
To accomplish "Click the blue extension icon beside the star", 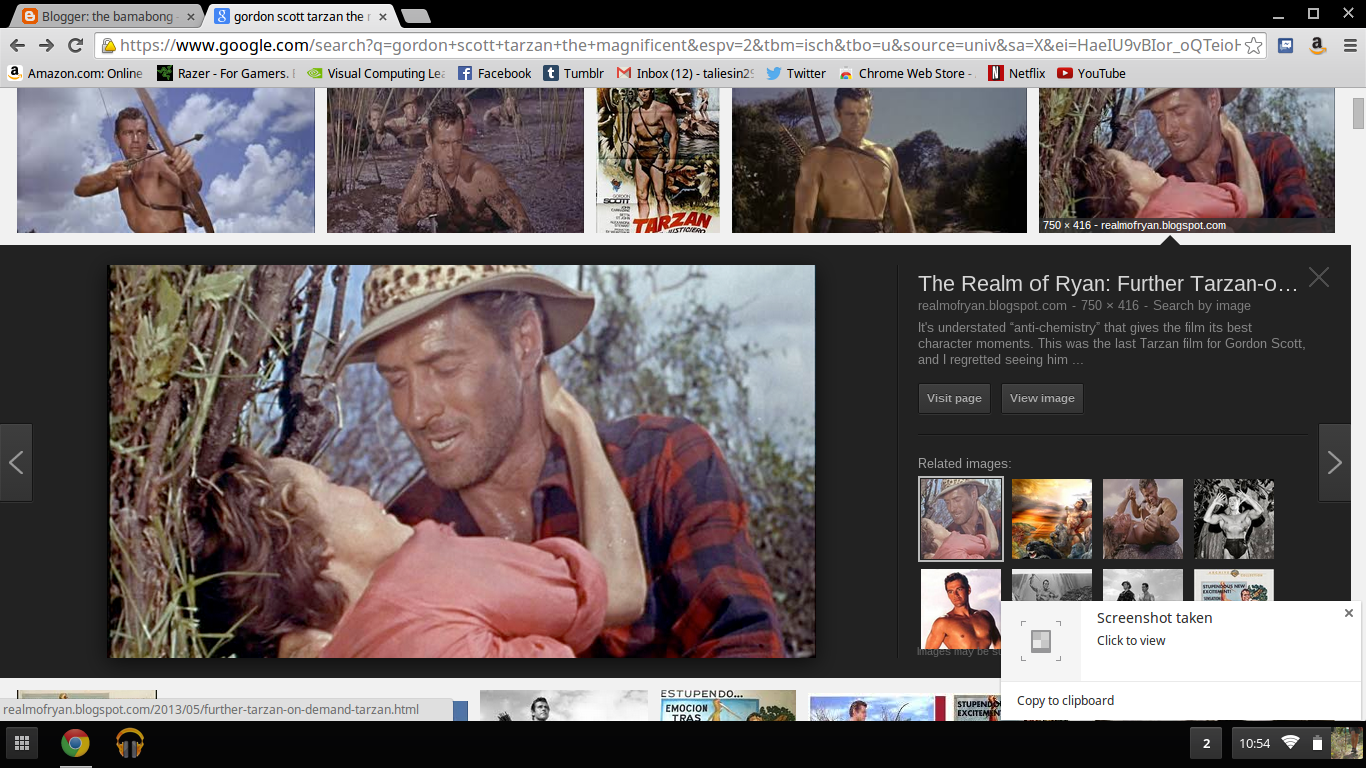I will click(1286, 45).
